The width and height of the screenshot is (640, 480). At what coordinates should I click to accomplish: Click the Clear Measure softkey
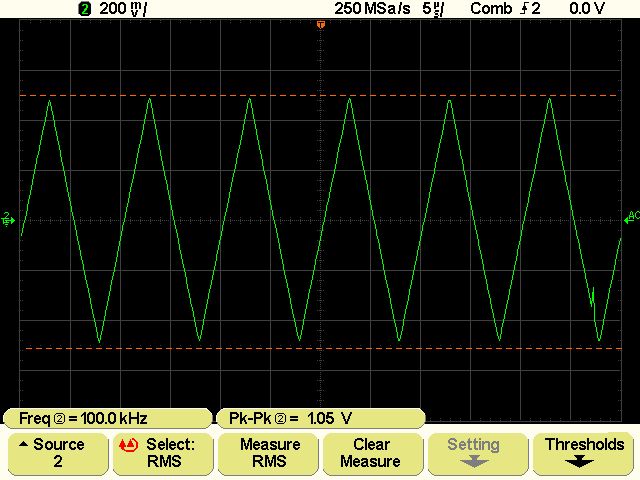point(372,454)
